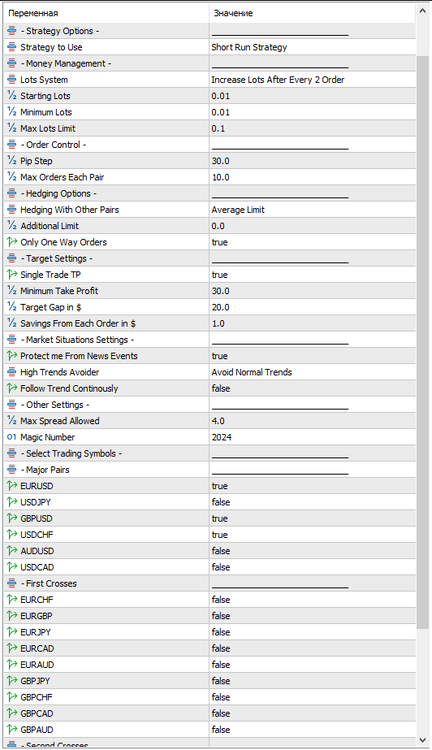Open the Average Limit value dropdown
This screenshot has width=432, height=750.
point(312,210)
